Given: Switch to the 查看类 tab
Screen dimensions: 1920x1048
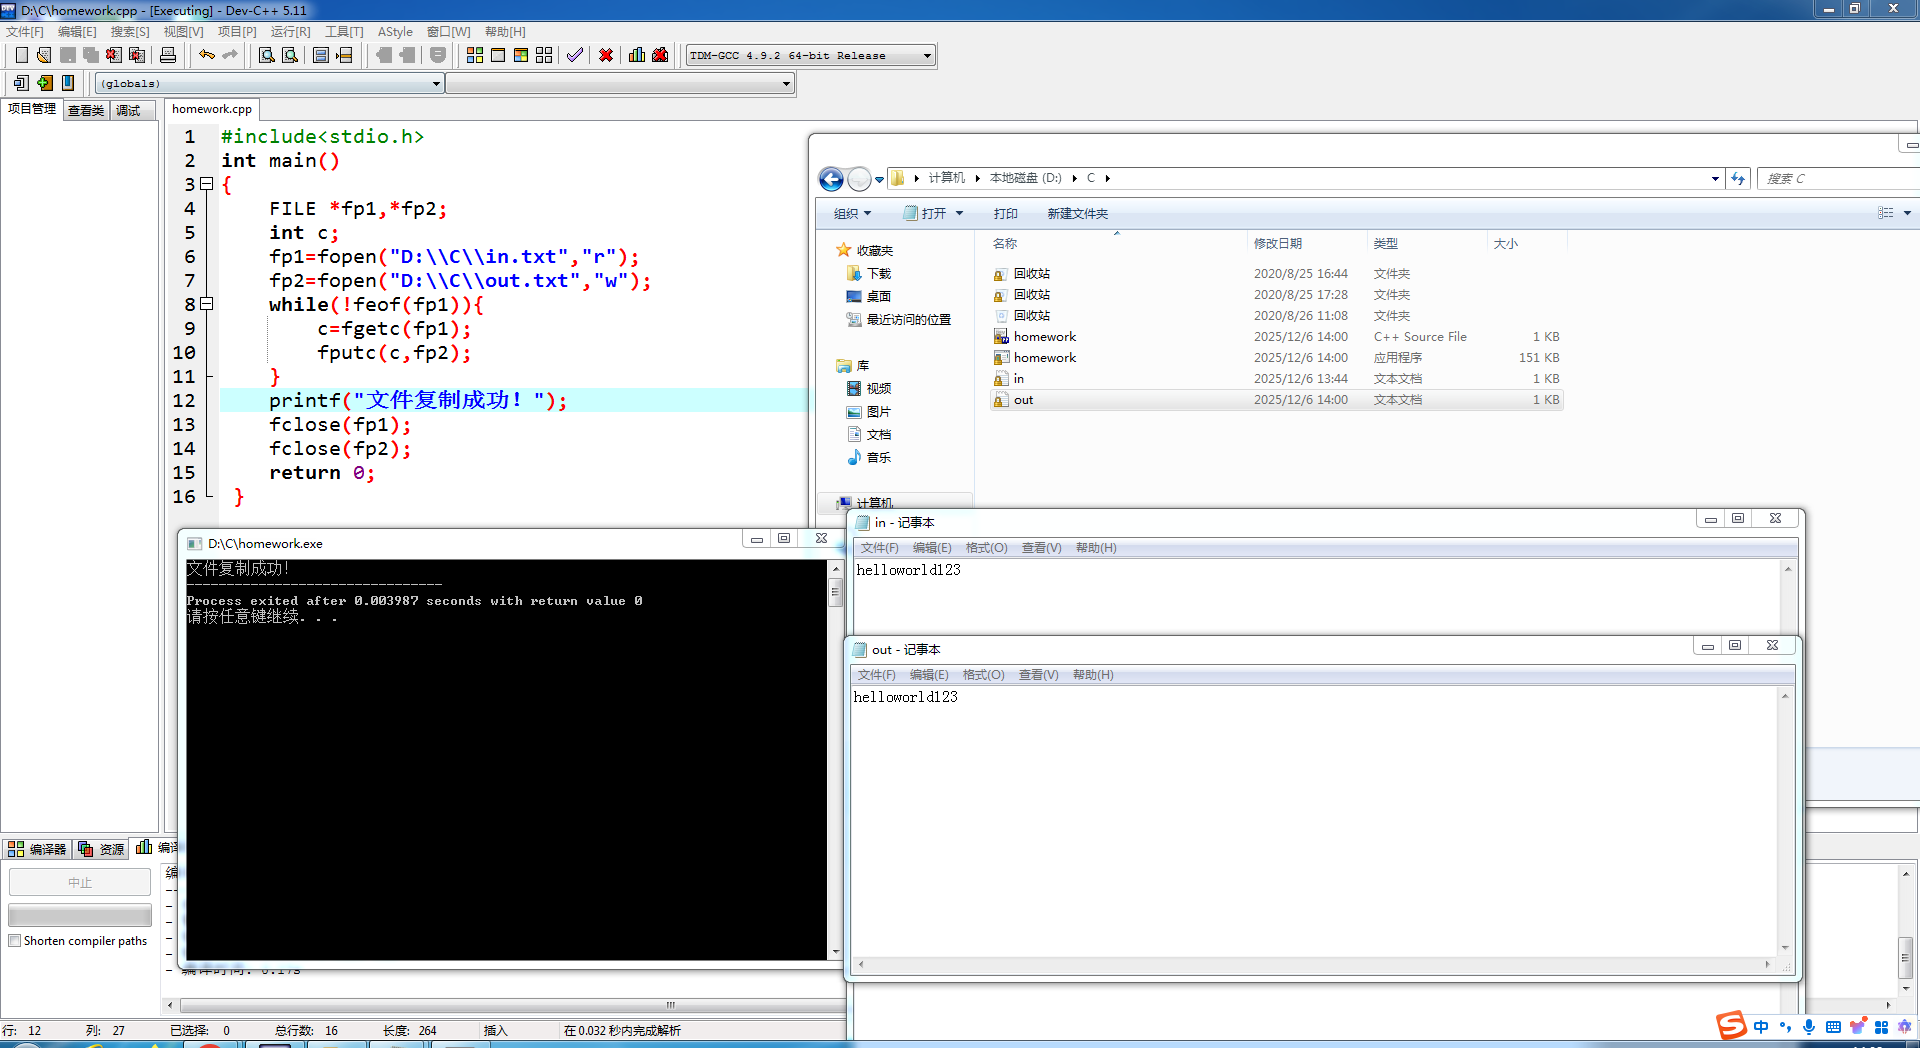Looking at the screenshot, I should click(86, 110).
